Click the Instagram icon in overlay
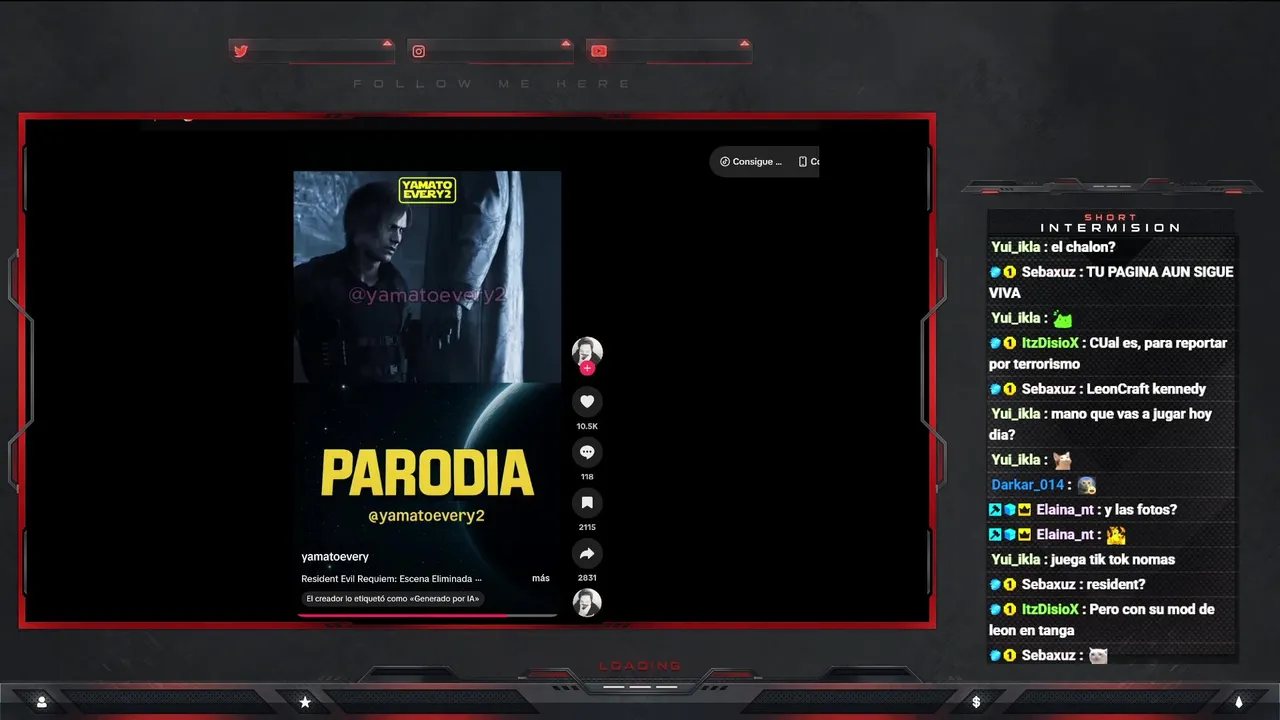 [419, 51]
